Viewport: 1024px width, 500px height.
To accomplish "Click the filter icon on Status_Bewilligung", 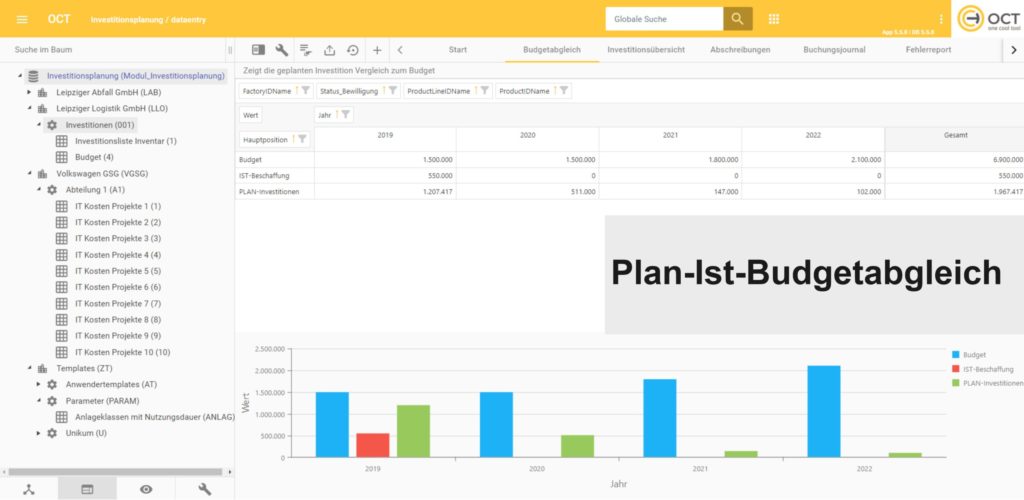I will pyautogui.click(x=392, y=91).
